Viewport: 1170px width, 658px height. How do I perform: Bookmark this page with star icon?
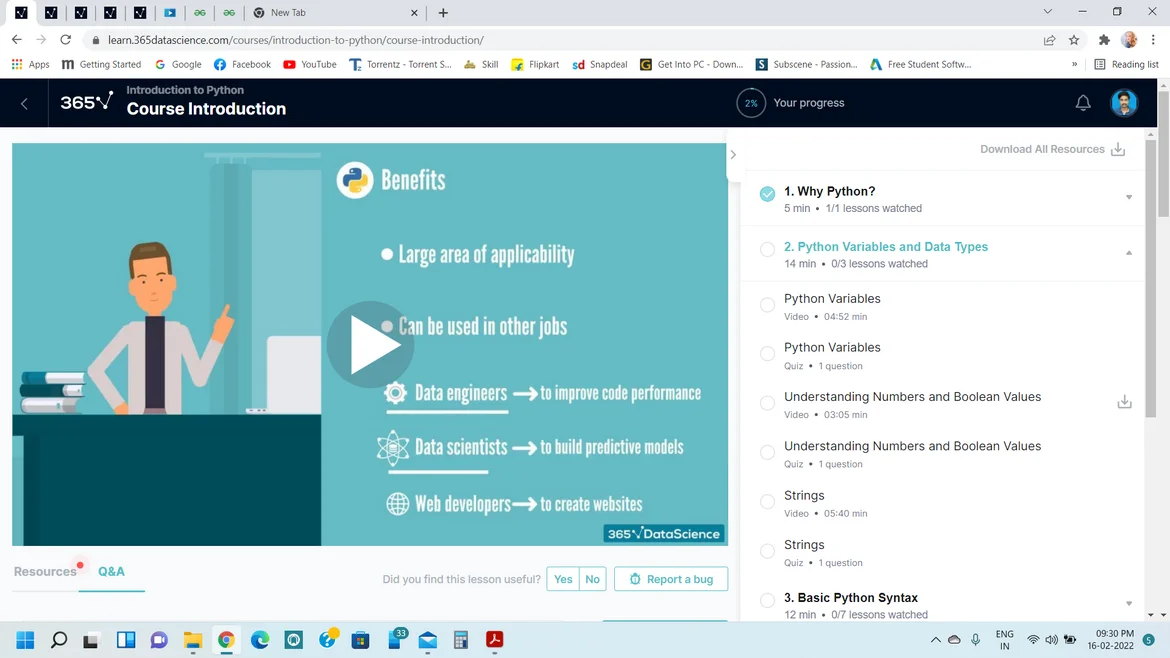coord(1074,40)
